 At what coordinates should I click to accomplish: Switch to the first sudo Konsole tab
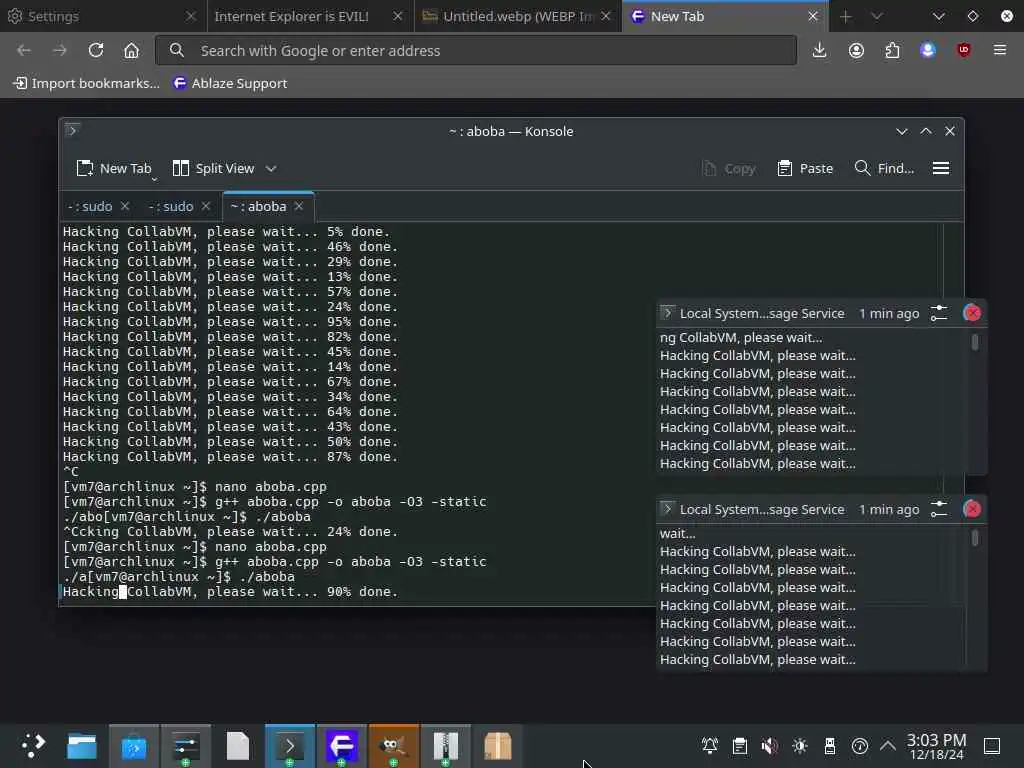click(90, 206)
